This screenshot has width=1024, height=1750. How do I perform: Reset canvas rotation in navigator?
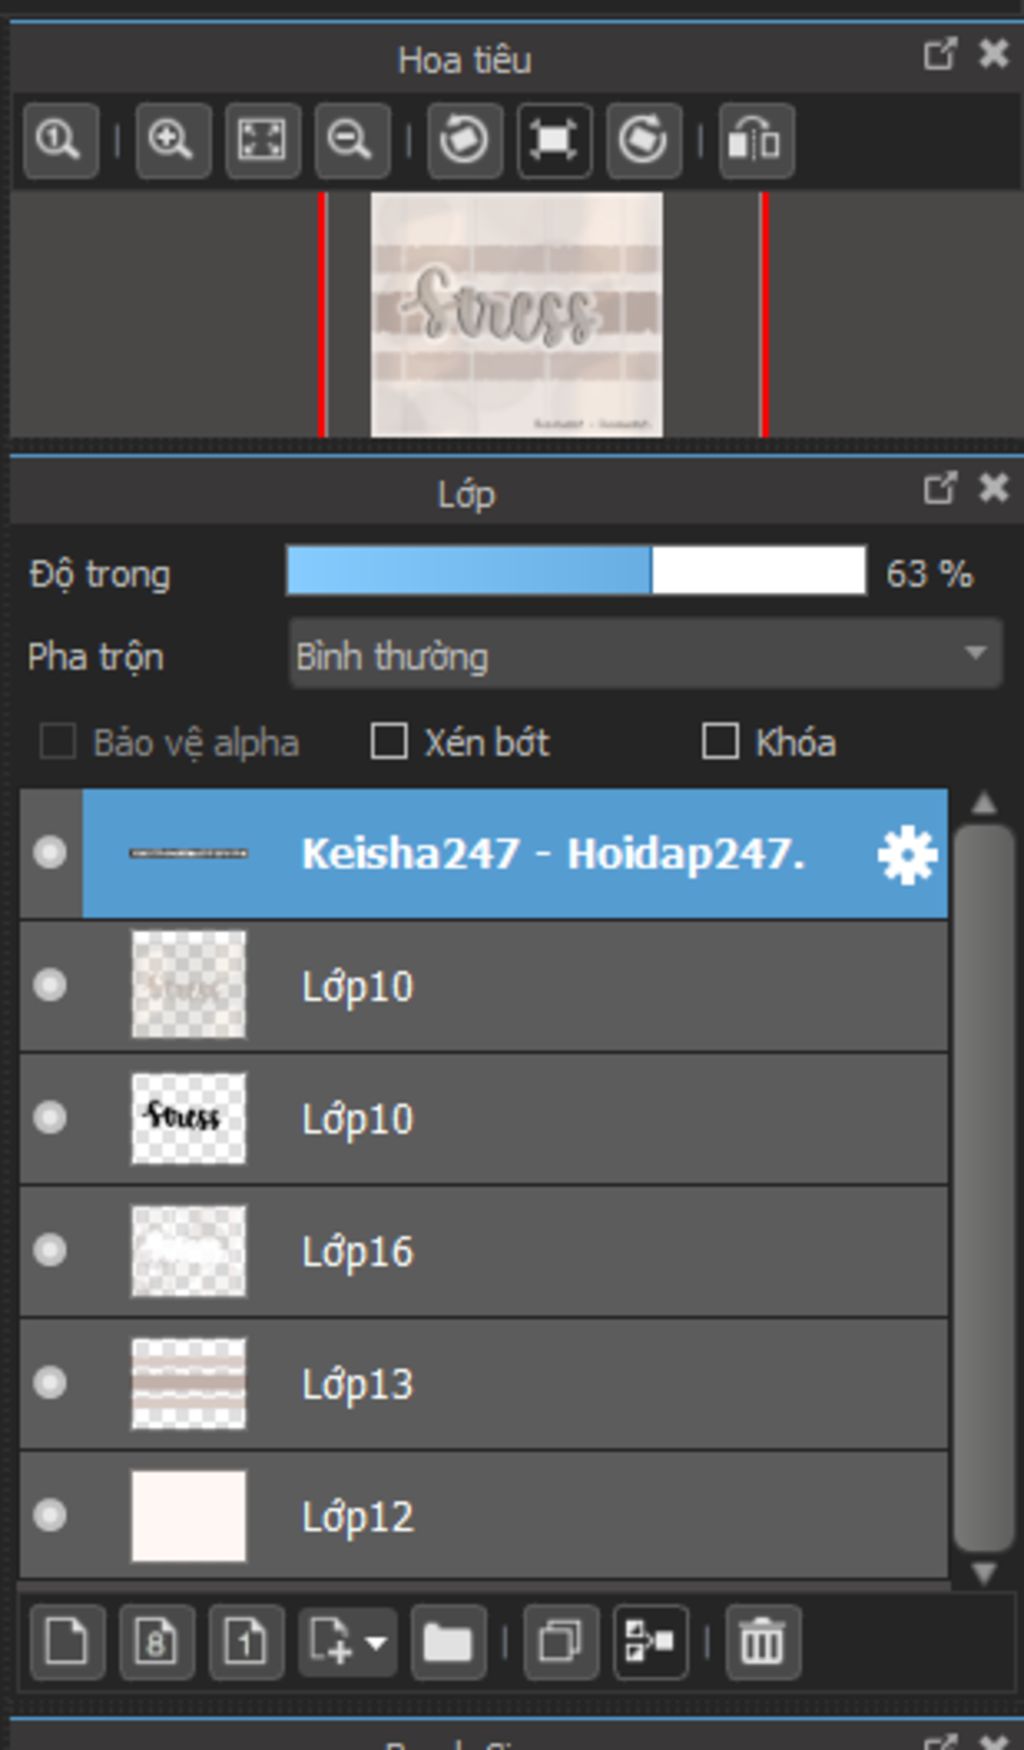coord(554,141)
